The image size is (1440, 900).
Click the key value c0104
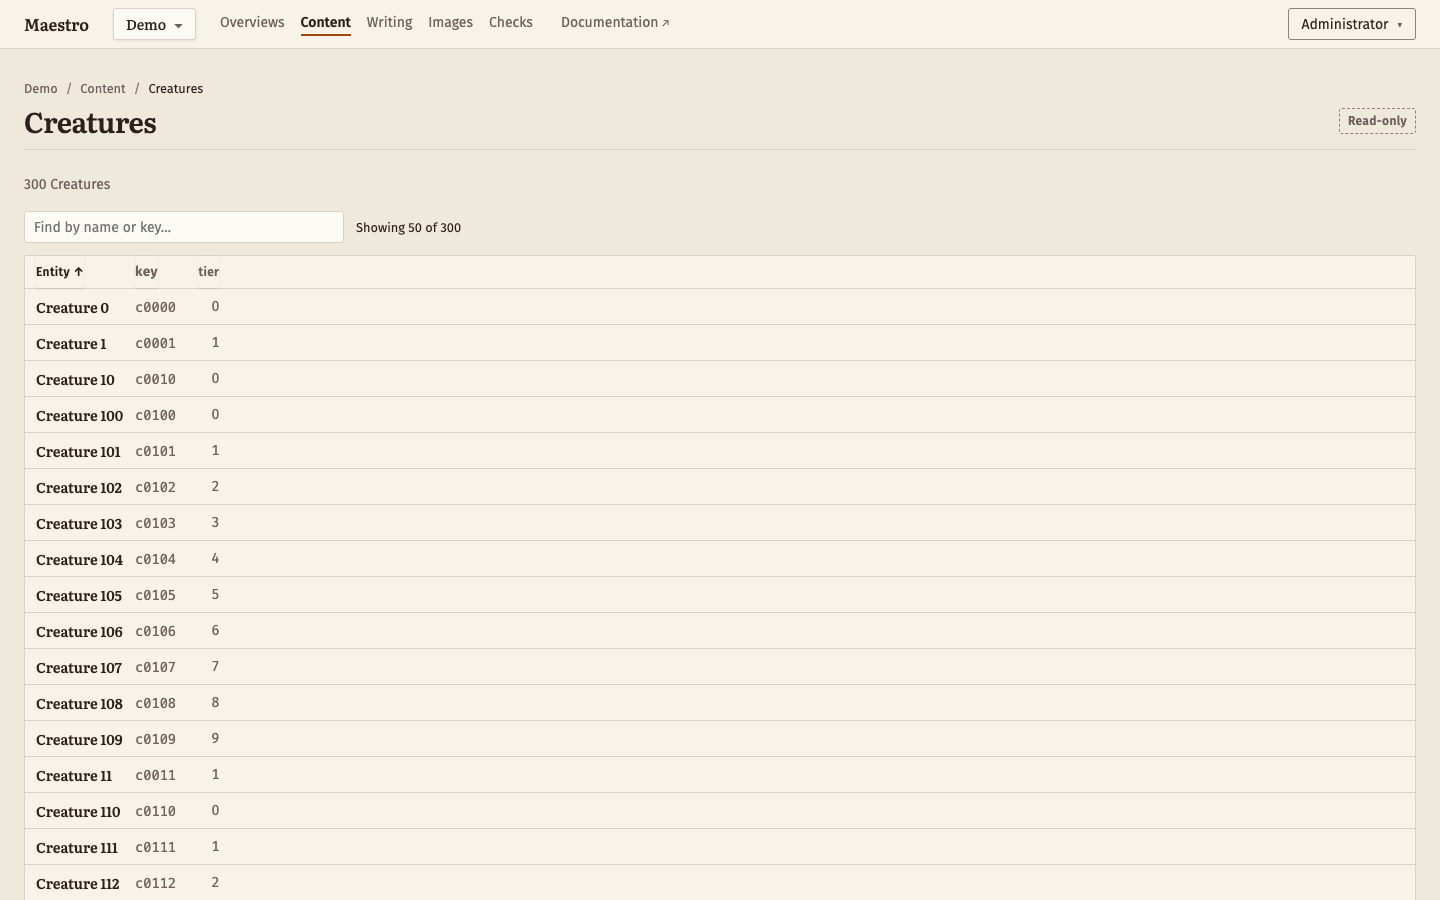(x=155, y=559)
